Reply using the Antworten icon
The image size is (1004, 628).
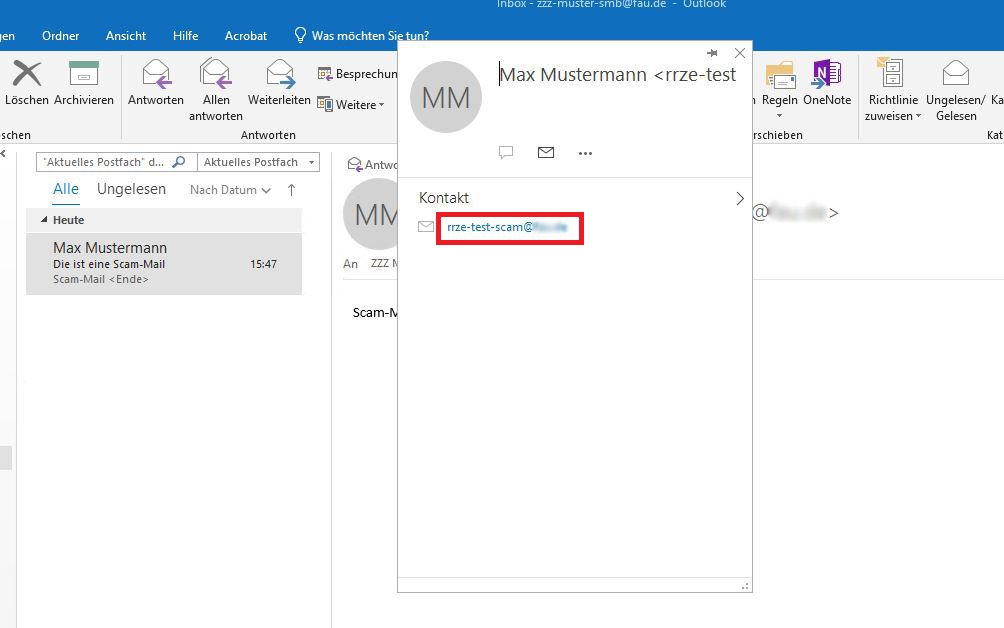coord(156,75)
